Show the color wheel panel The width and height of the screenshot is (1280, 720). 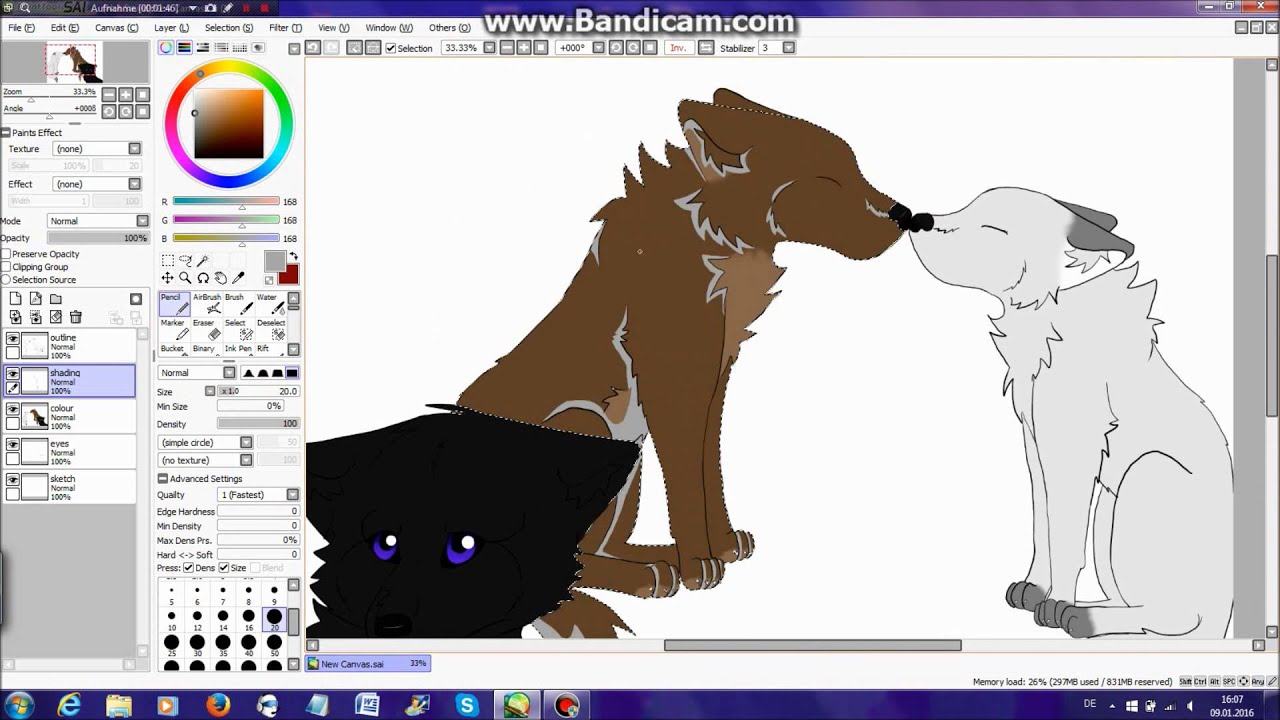coord(166,47)
